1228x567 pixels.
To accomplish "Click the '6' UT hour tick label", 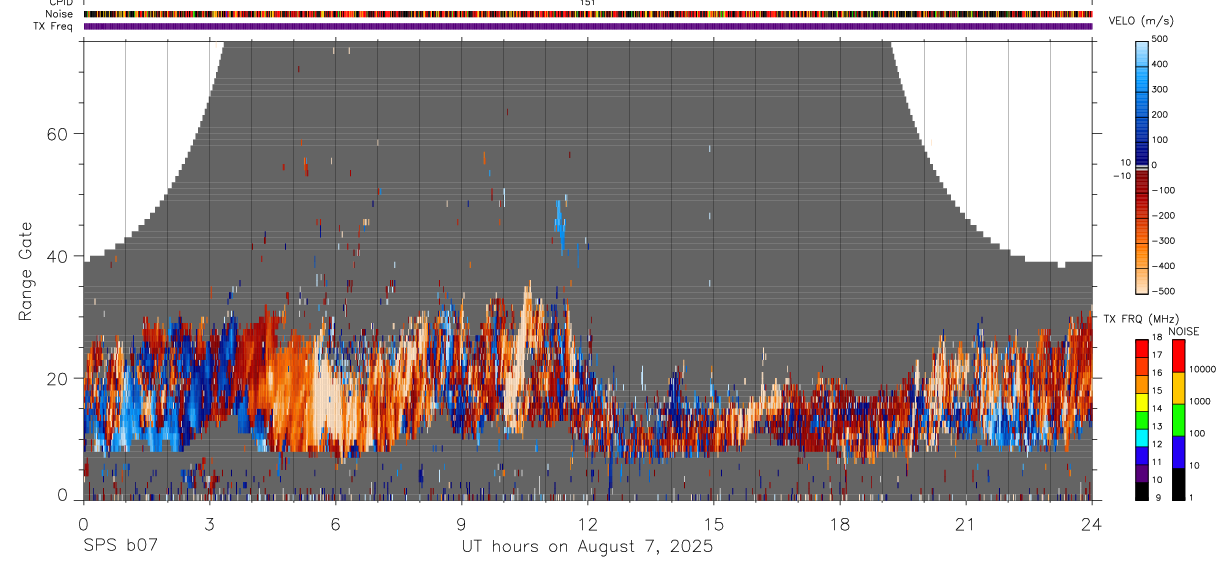I will tap(336, 523).
